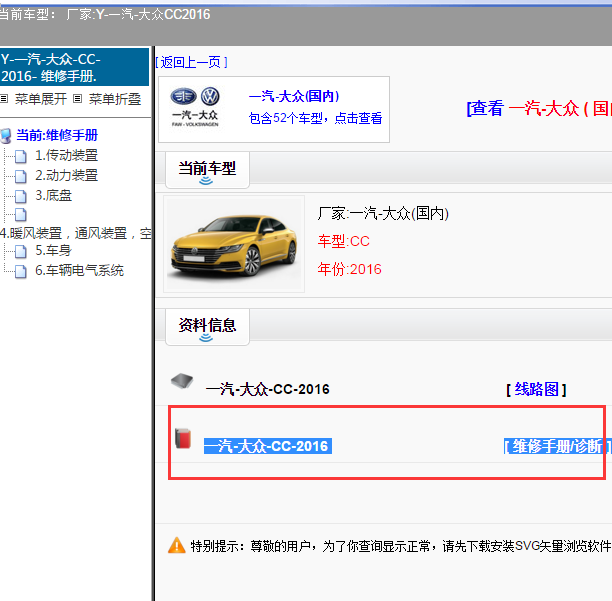The height and width of the screenshot is (601, 612).
Task: Open the 一汽-大众(国内) brand link
Action: tap(294, 96)
